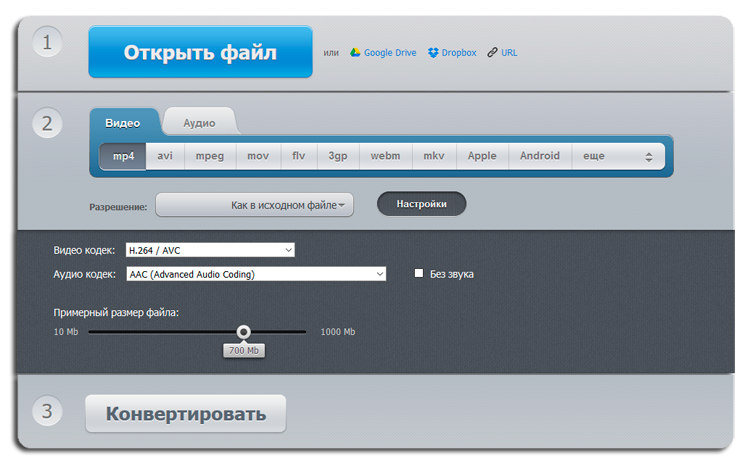Select the mkv format option

point(433,157)
